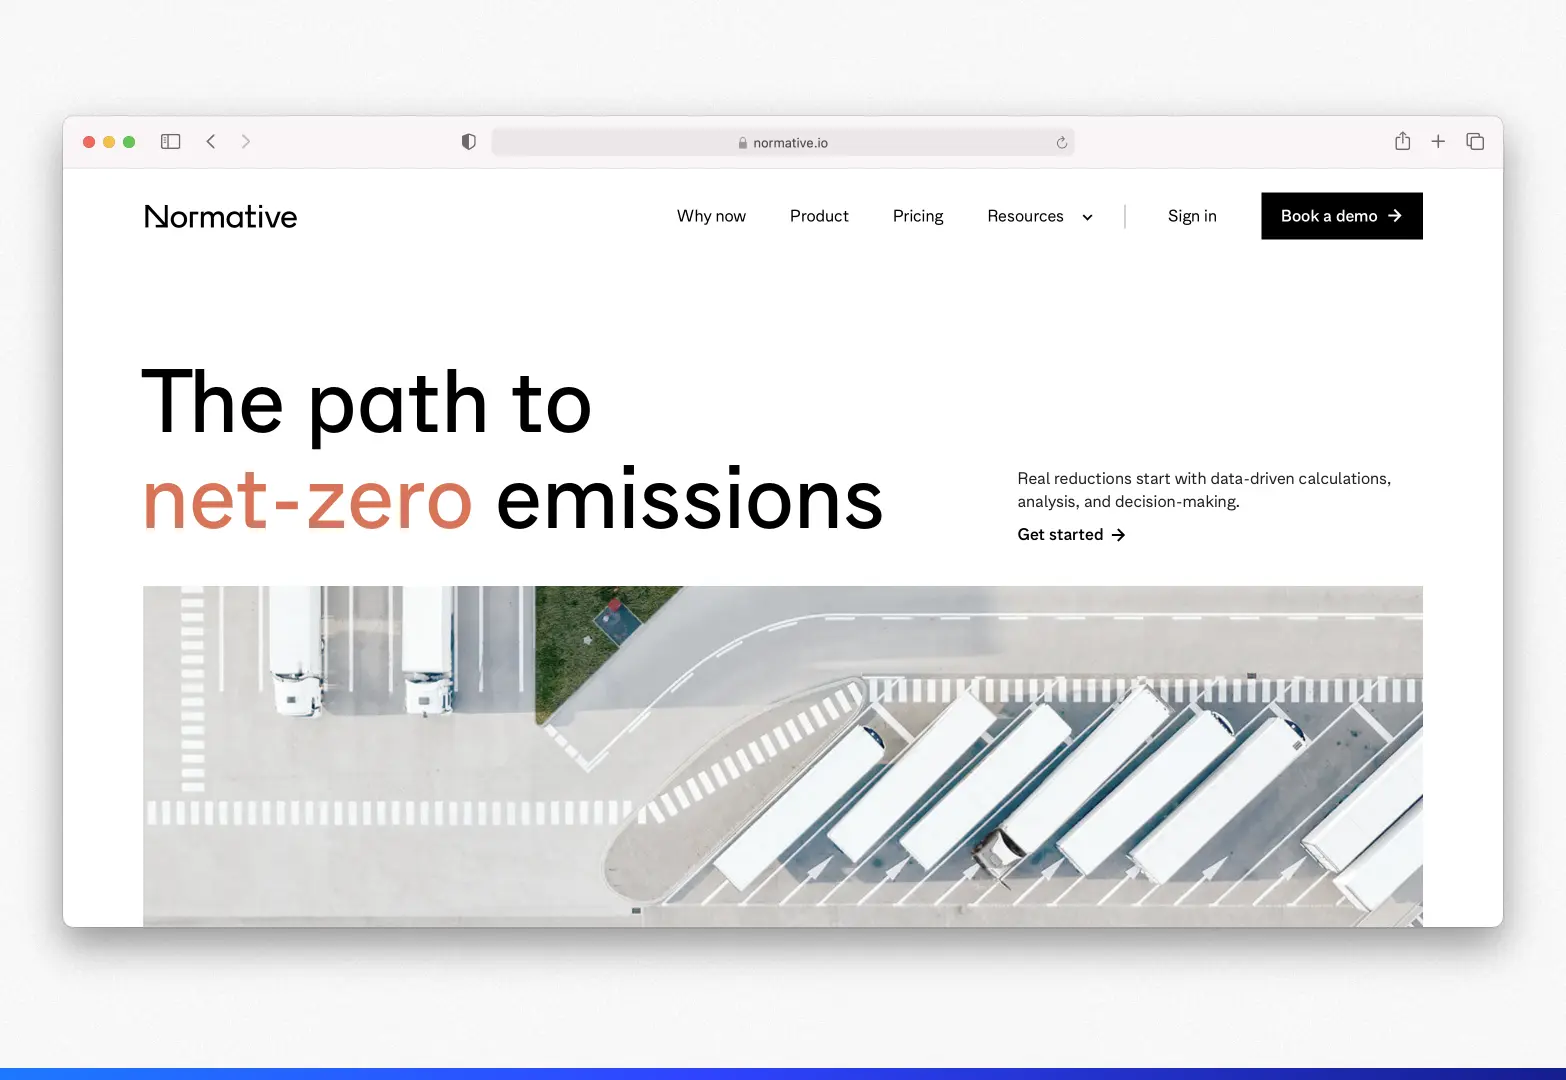
Task: Show all open tabs overview
Action: [1475, 141]
